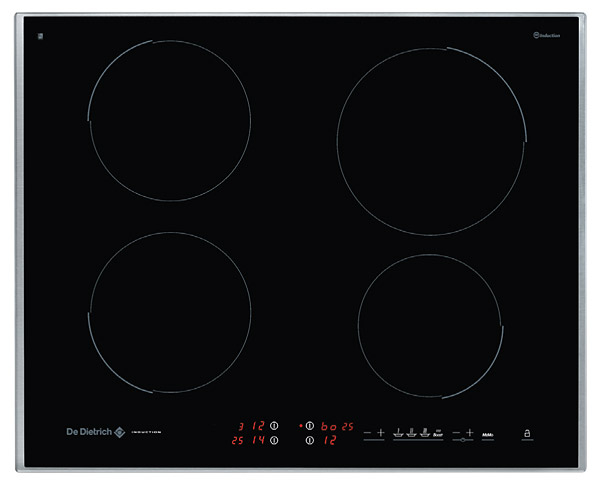
Task: Tap the red 'bo 25' display
Action: (x=337, y=426)
